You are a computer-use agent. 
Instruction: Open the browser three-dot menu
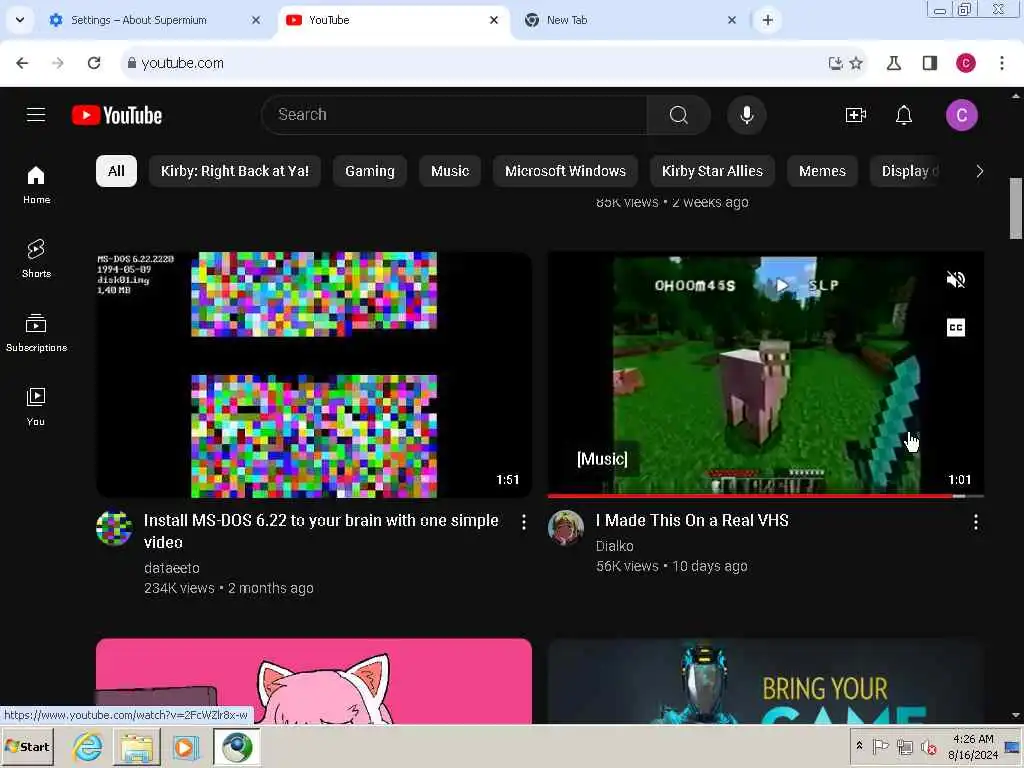[x=1002, y=63]
